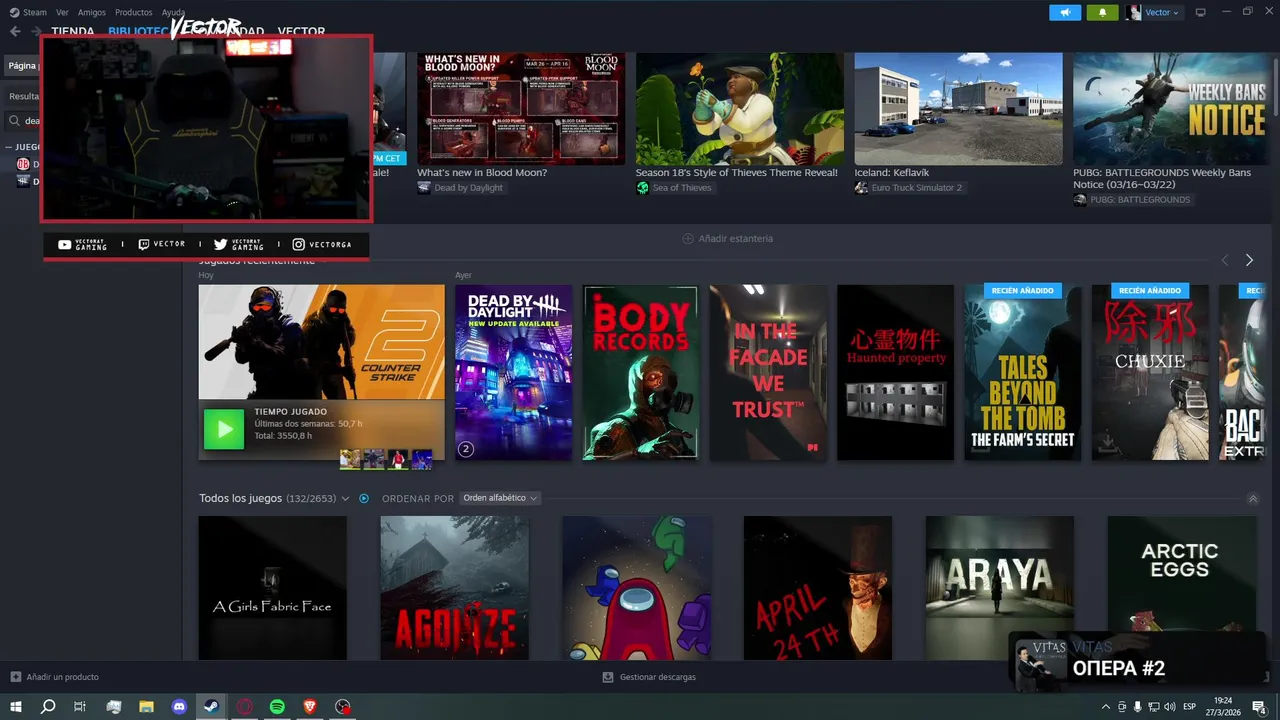This screenshot has width=1280, height=720.
Task: Open A Girls Fabric Face game tile
Action: [x=273, y=588]
